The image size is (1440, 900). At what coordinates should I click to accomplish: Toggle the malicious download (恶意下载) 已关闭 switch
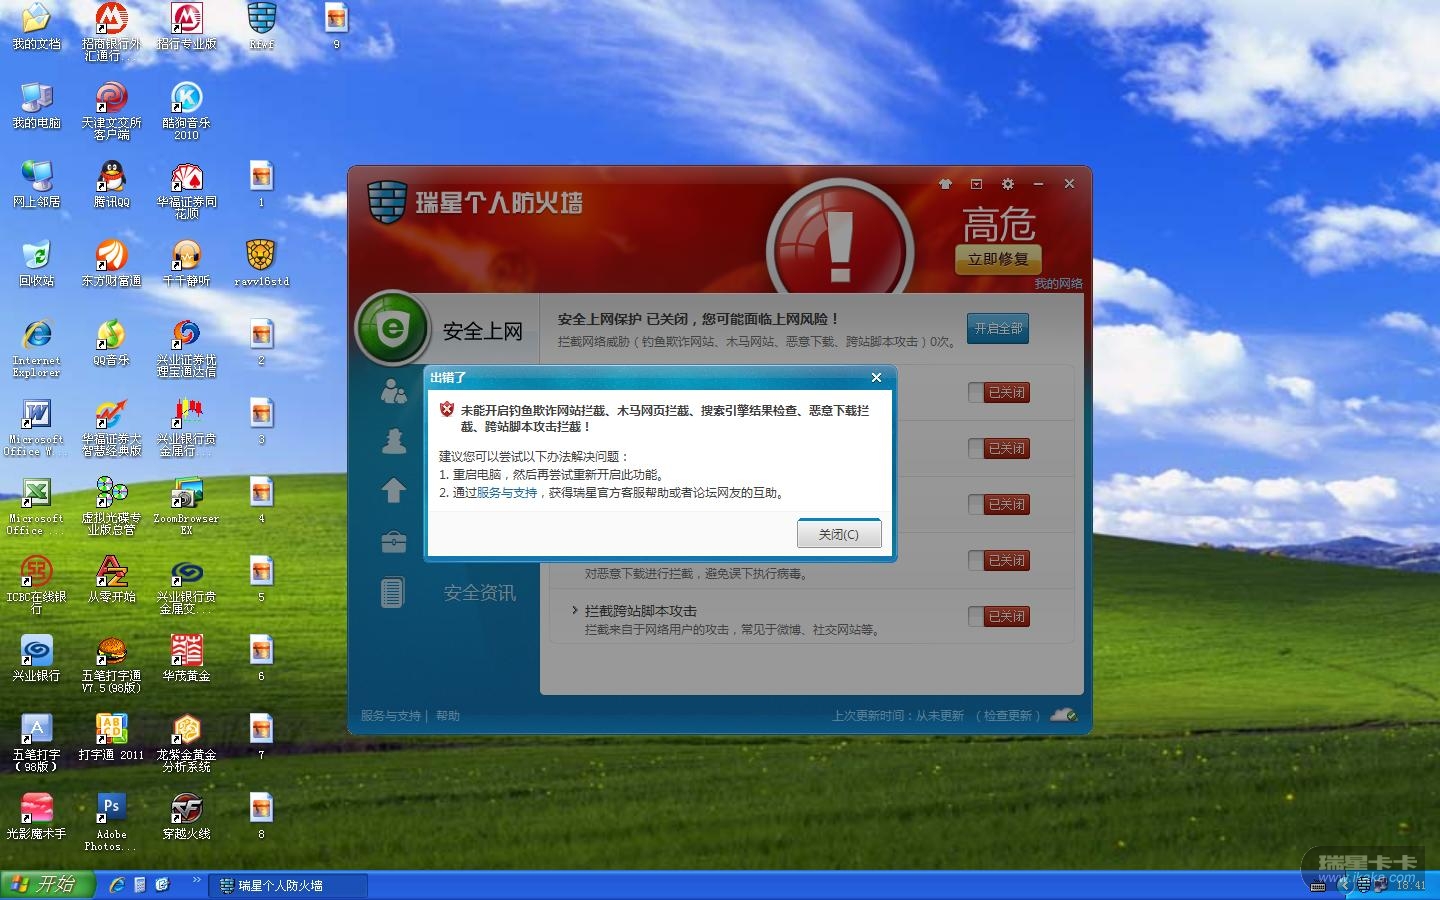coord(998,561)
